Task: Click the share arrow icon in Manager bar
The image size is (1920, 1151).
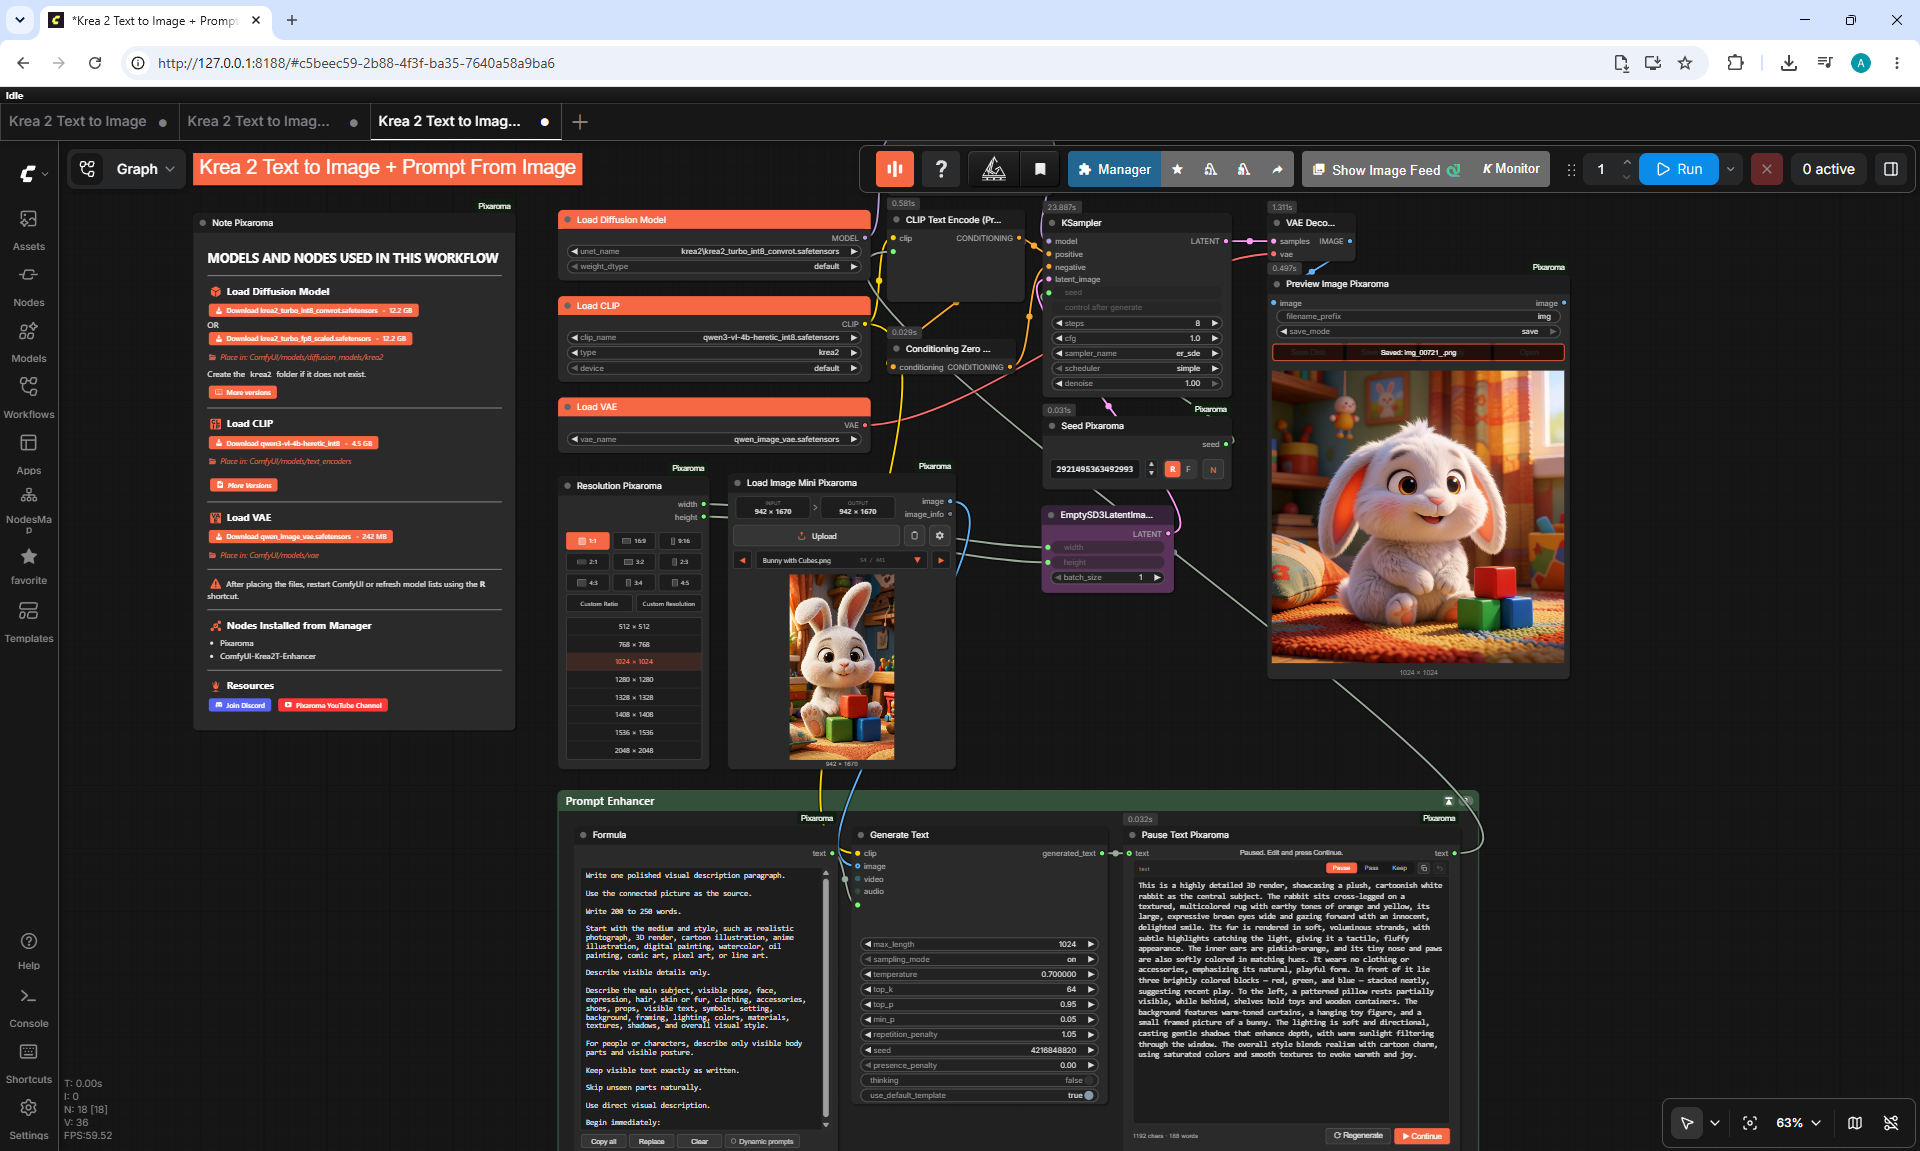Action: point(1277,169)
